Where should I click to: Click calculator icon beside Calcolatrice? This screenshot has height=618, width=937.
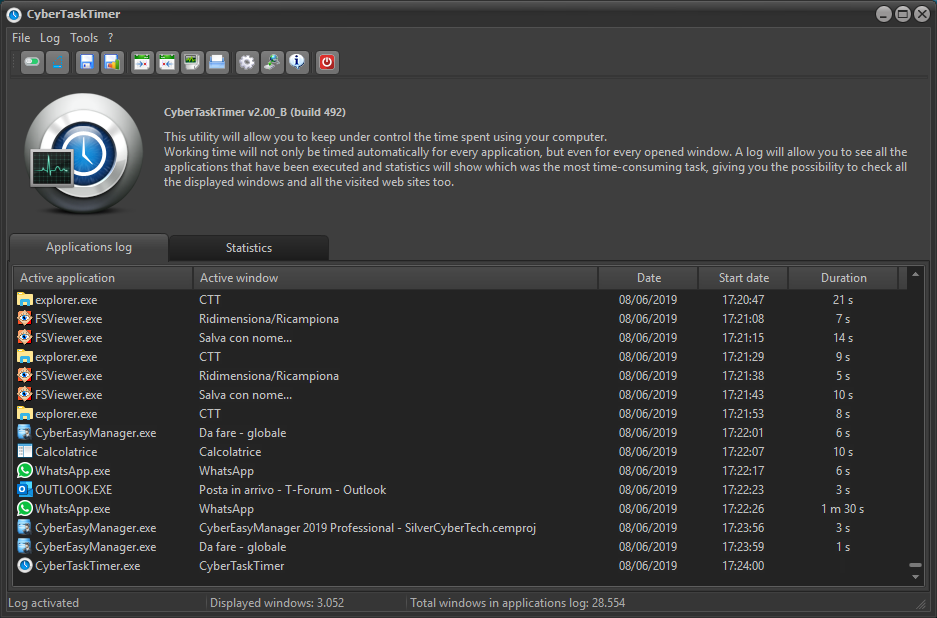click(x=25, y=451)
